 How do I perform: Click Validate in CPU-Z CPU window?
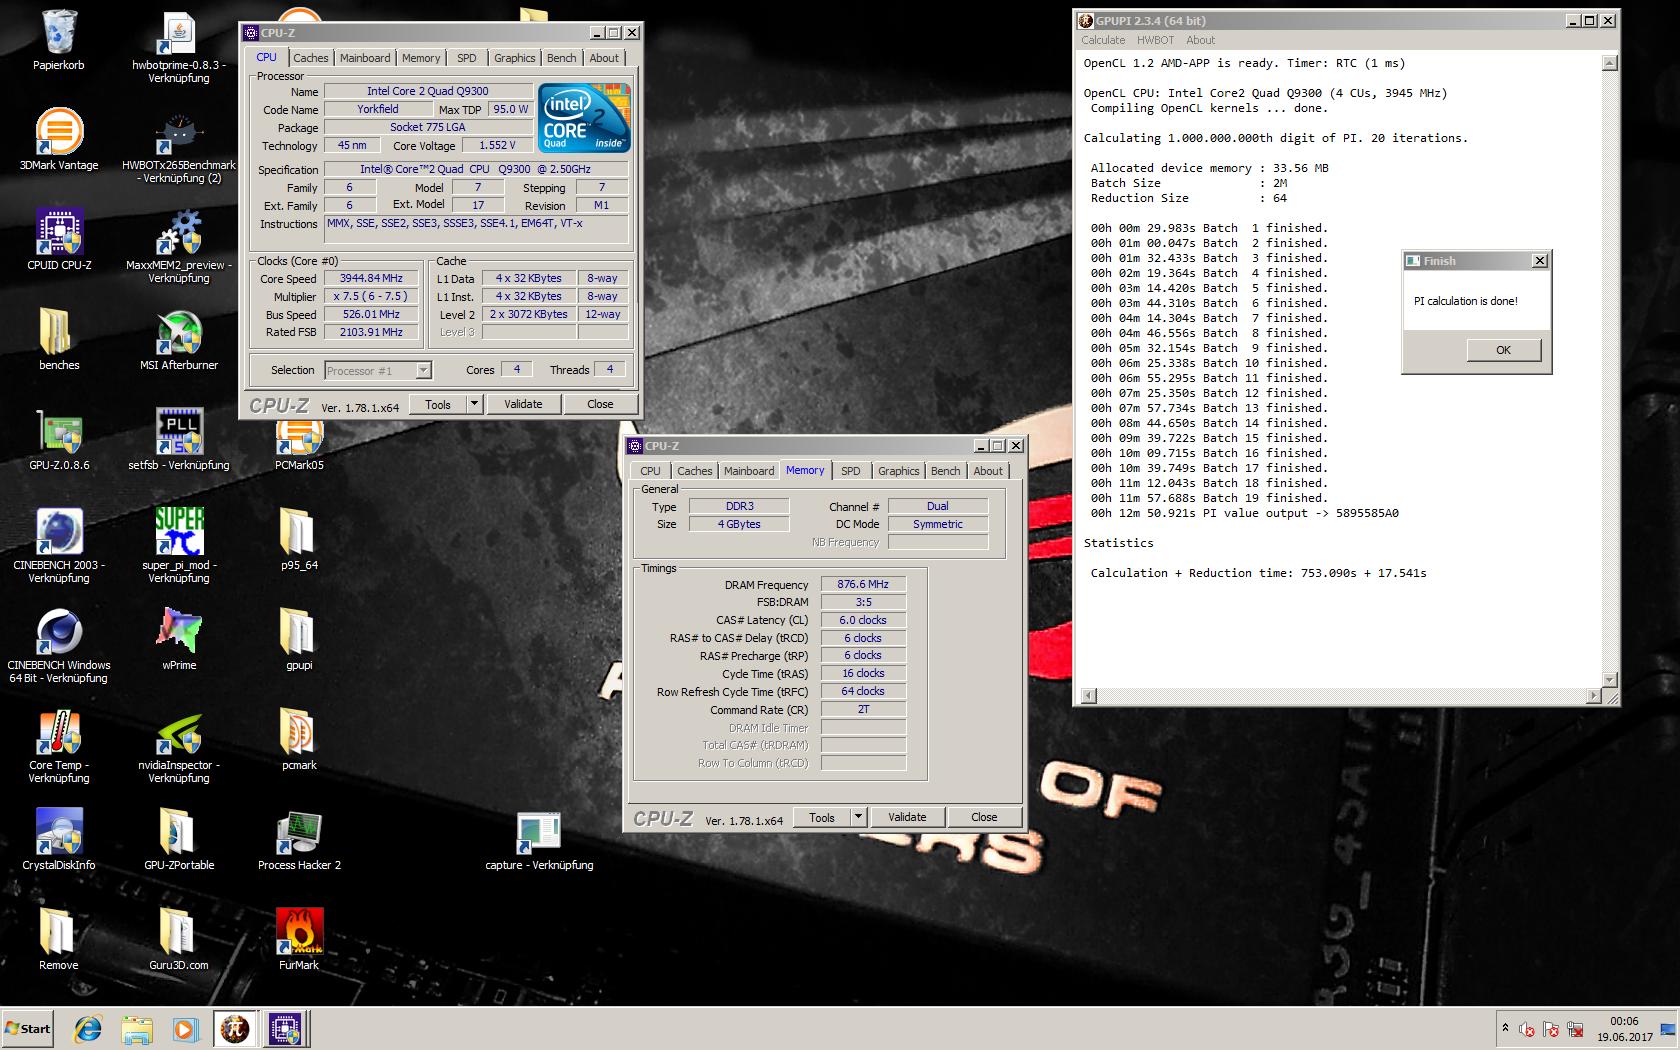point(523,404)
